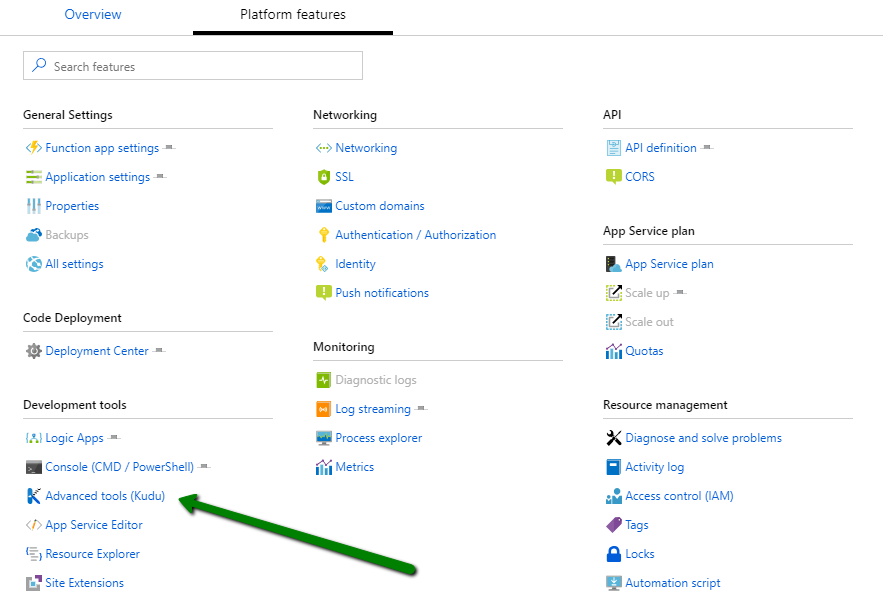Go to Custom domains
883x610 pixels.
coord(380,206)
